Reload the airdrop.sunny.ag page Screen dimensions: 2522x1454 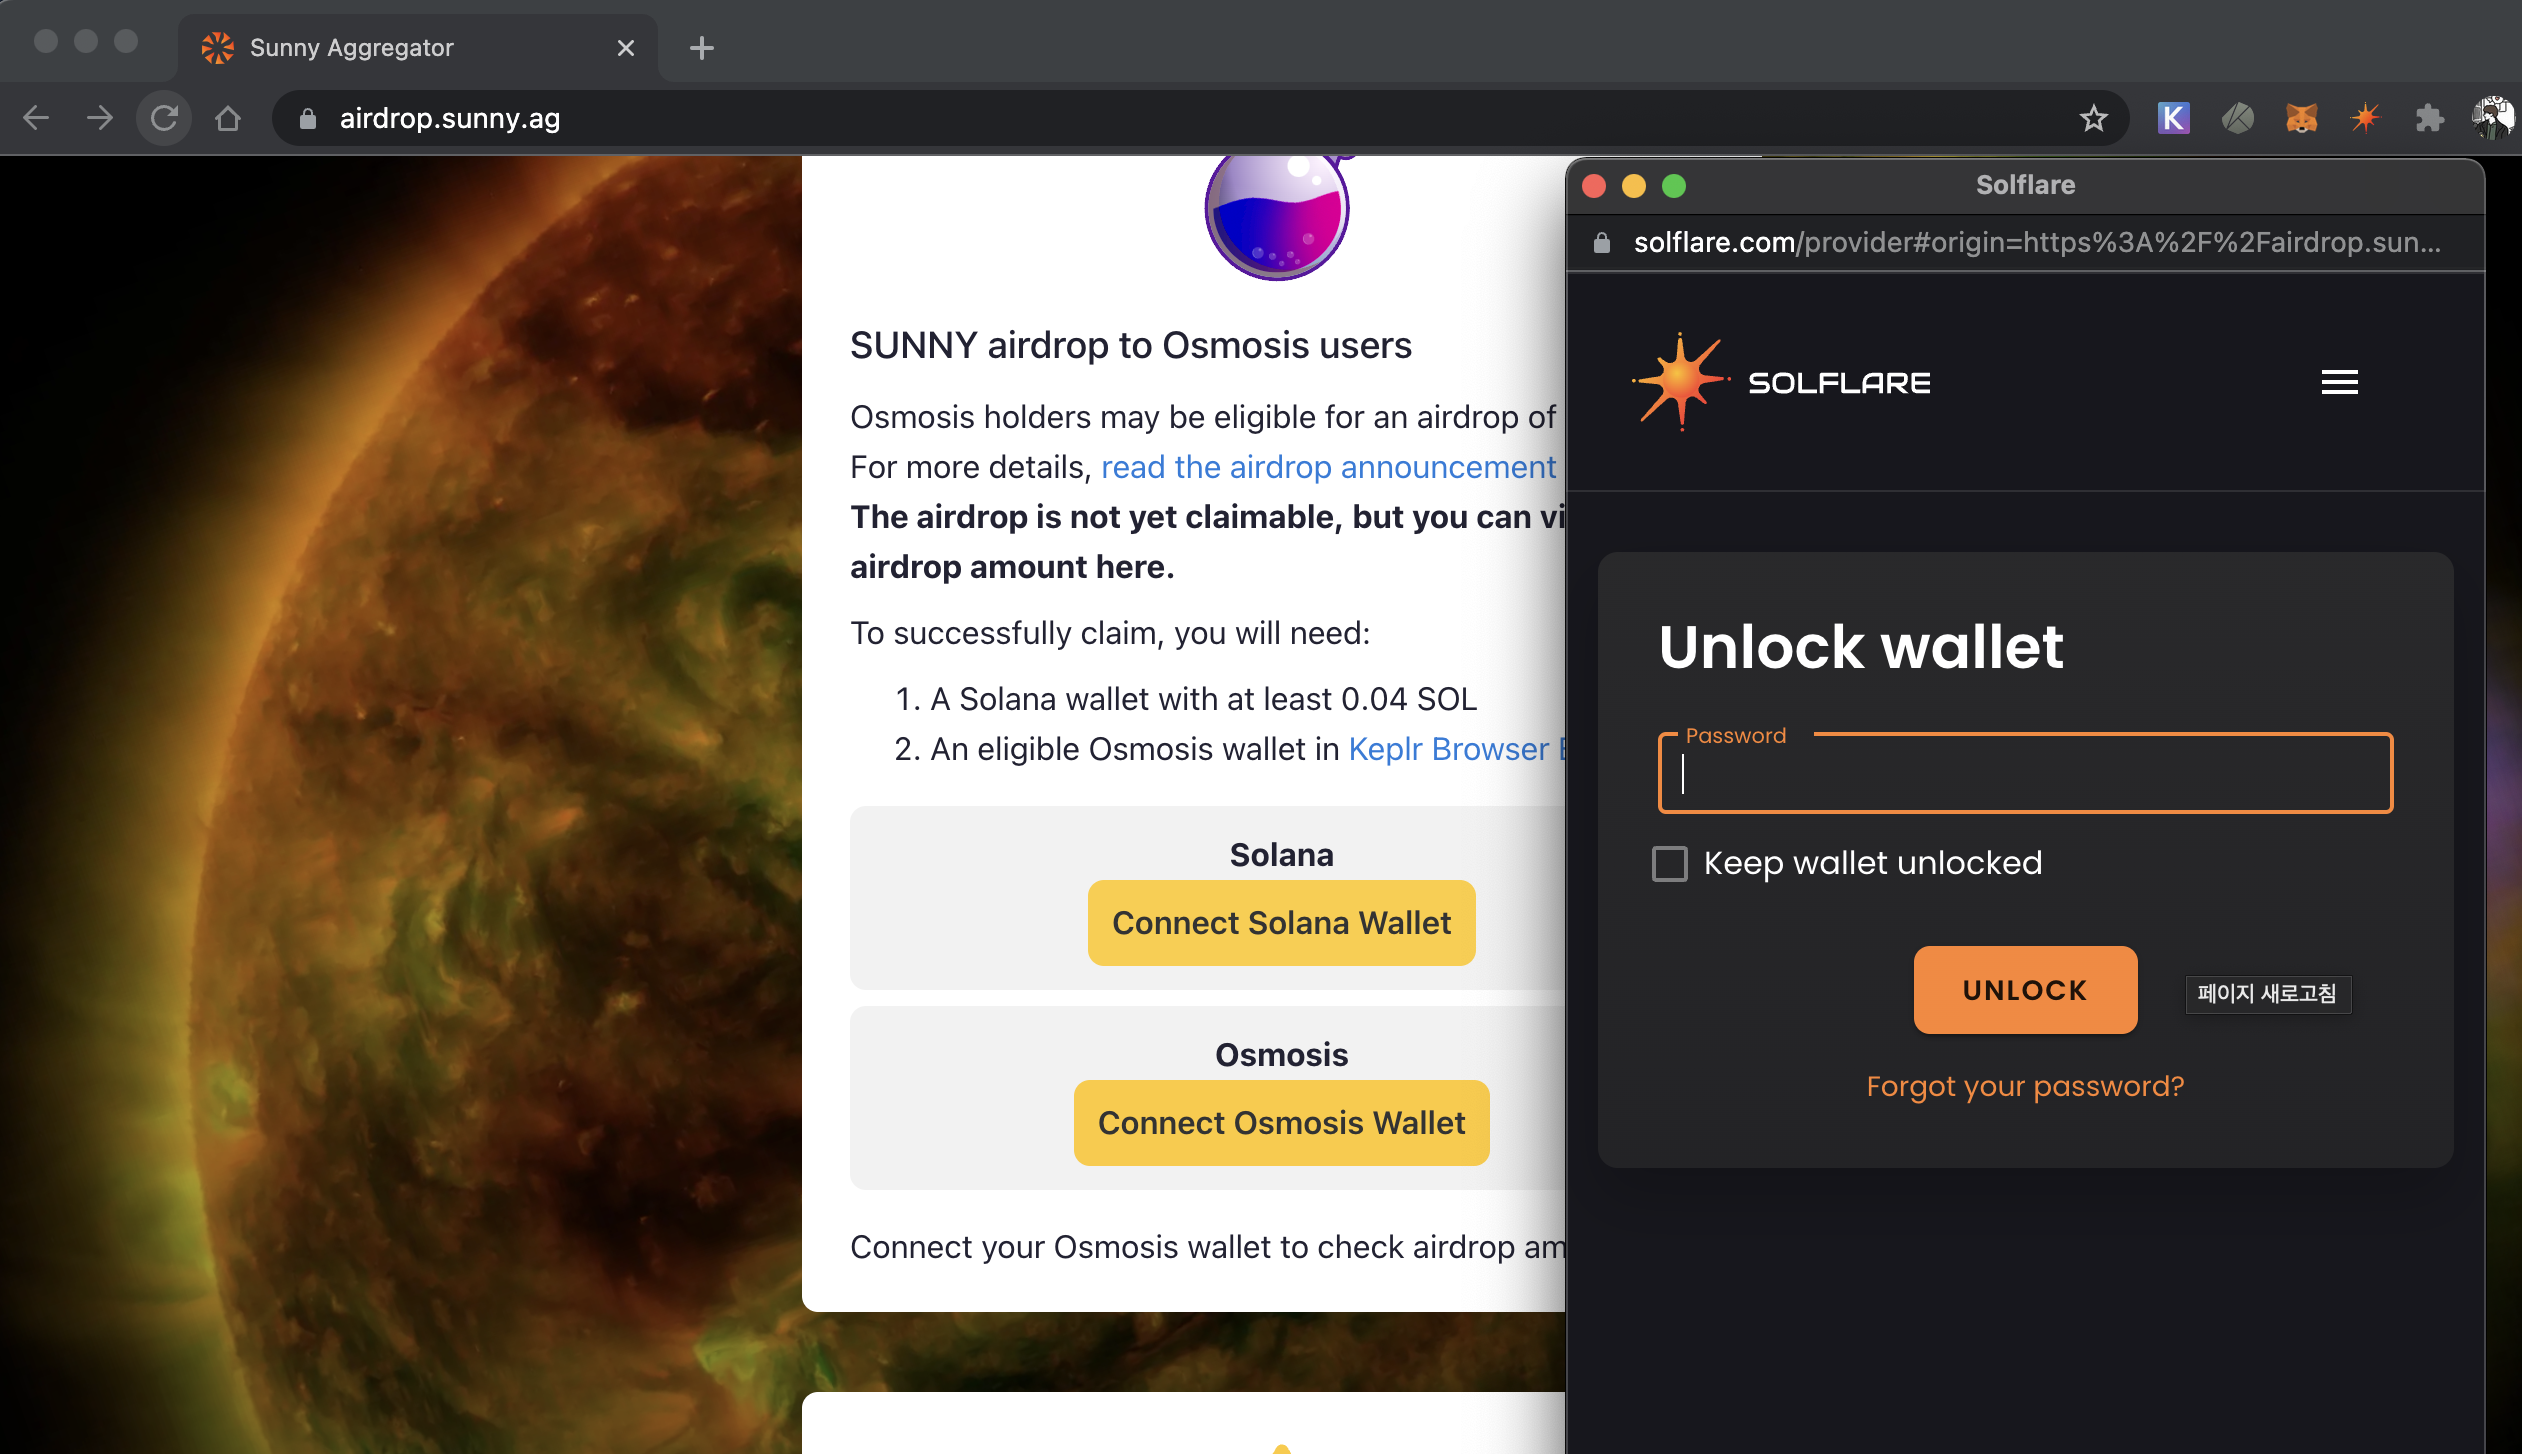(164, 118)
